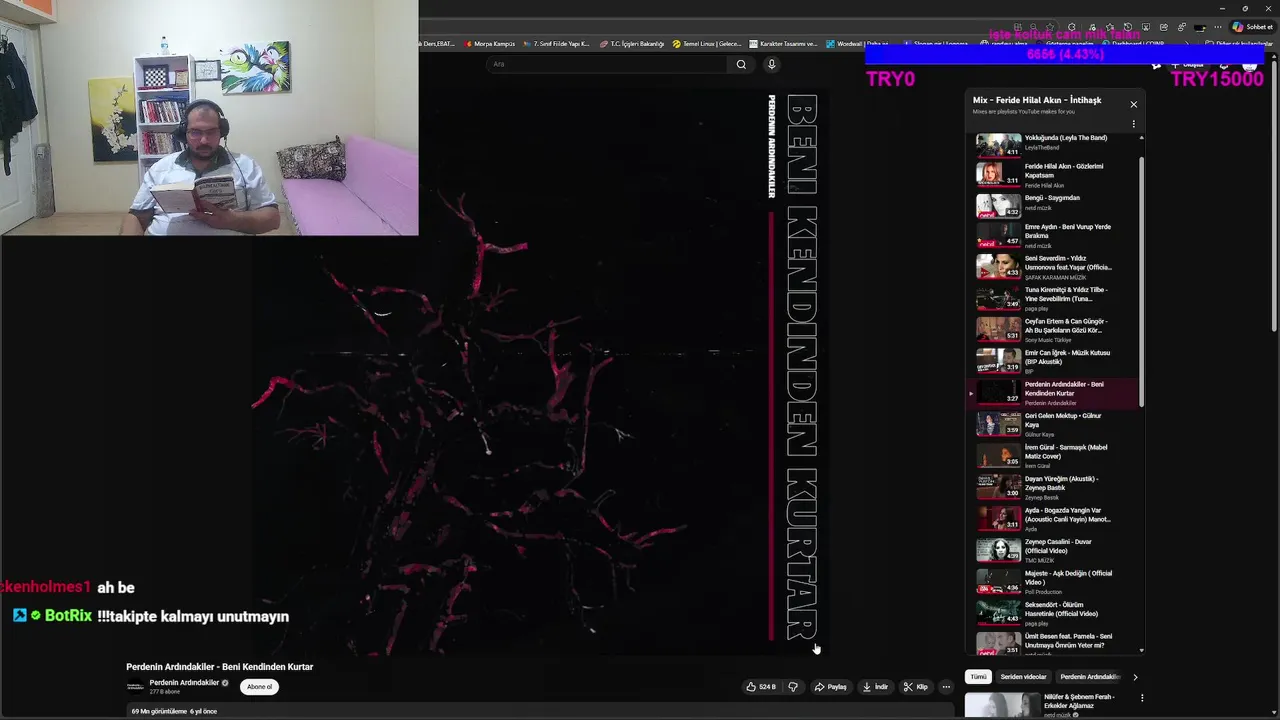This screenshot has width=1280, height=720.
Task: Play Ümit Besen feat. Pamela song
Action: (1055, 643)
